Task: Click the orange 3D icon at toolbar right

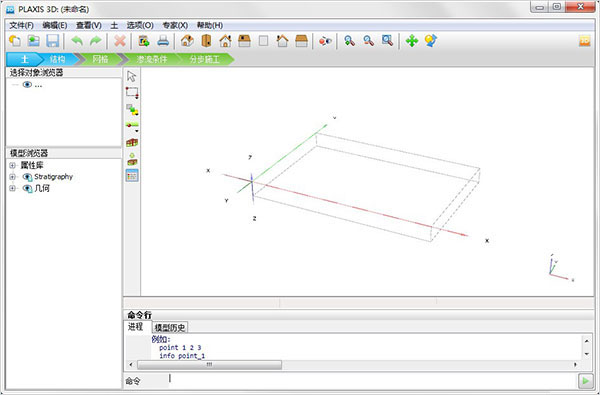Action: tap(584, 41)
